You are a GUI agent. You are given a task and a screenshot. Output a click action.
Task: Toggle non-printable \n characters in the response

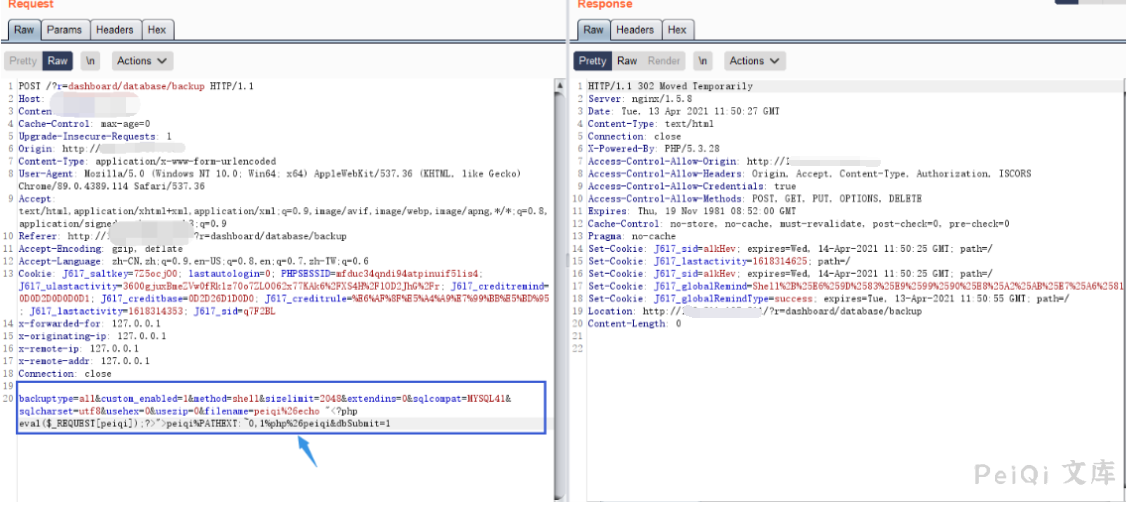[x=703, y=61]
